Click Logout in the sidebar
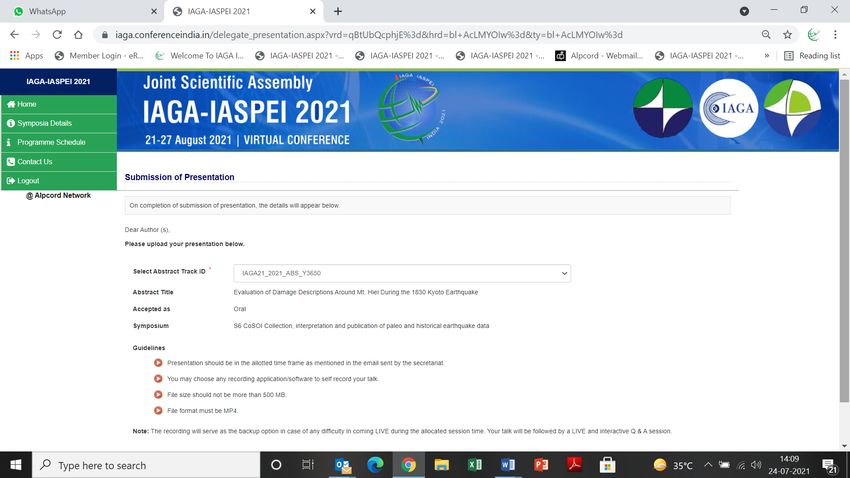850x478 pixels. click(x=59, y=180)
